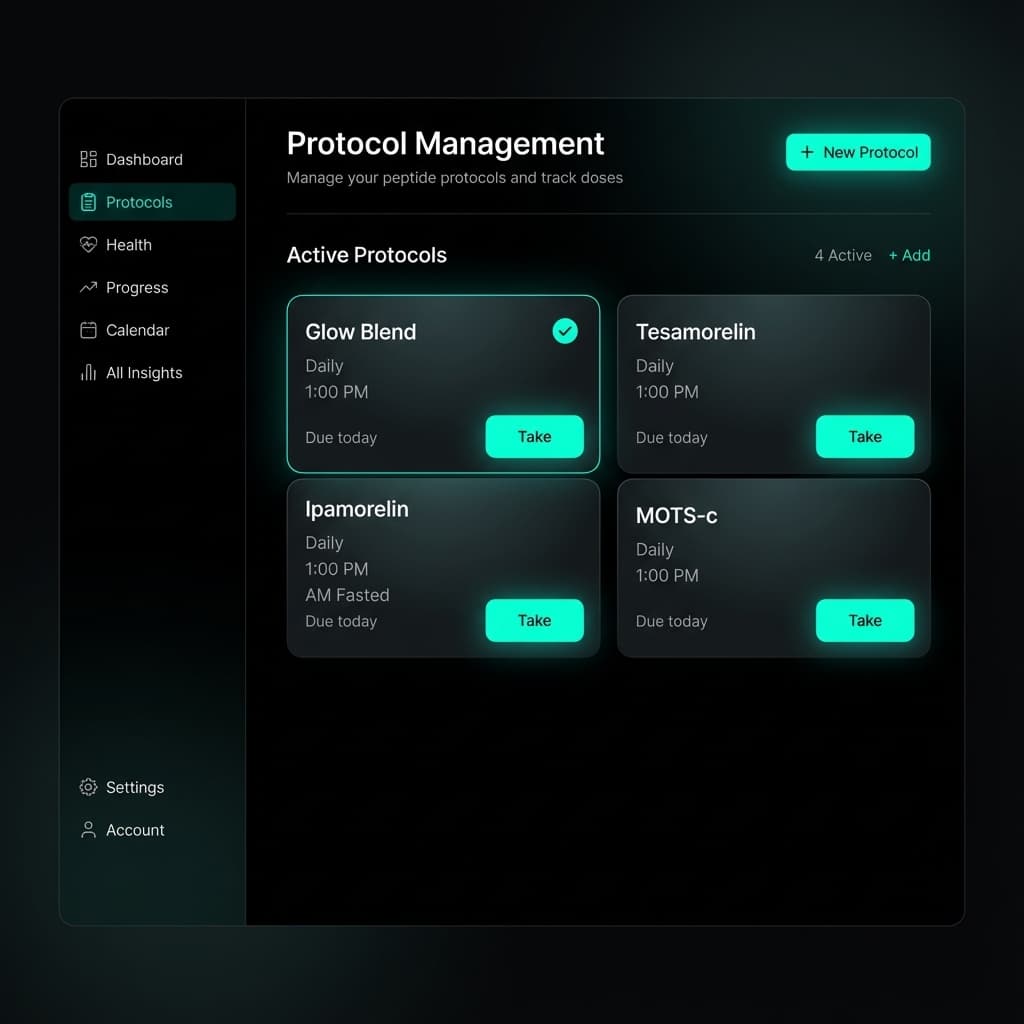This screenshot has width=1024, height=1024.
Task: Open the Health menu item
Action: tap(129, 245)
